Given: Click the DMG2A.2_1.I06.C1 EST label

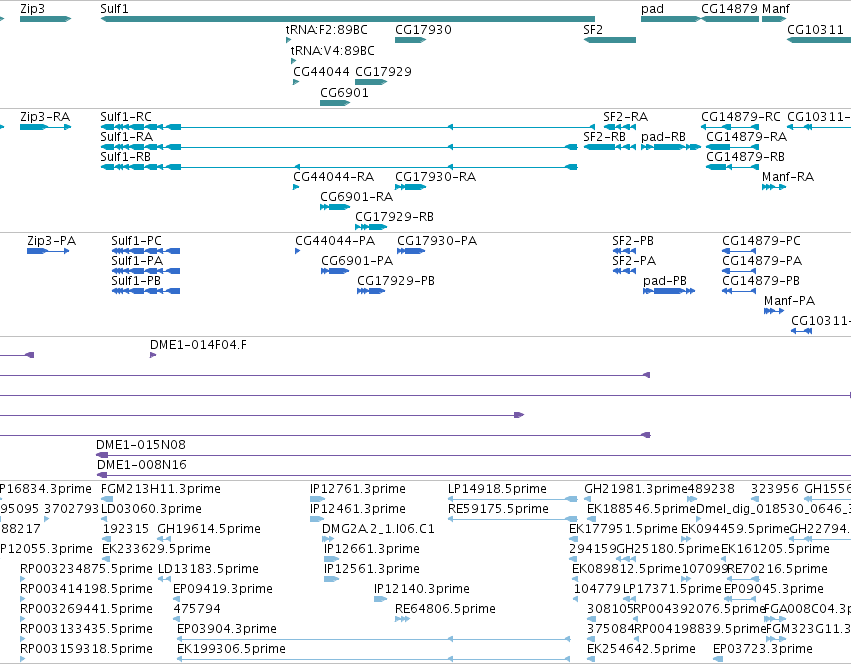Looking at the screenshot, I should [378, 529].
